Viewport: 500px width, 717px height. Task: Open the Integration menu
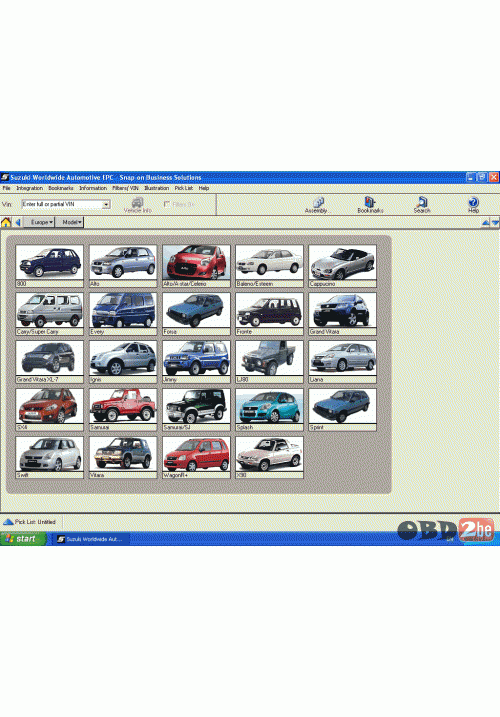(x=29, y=188)
